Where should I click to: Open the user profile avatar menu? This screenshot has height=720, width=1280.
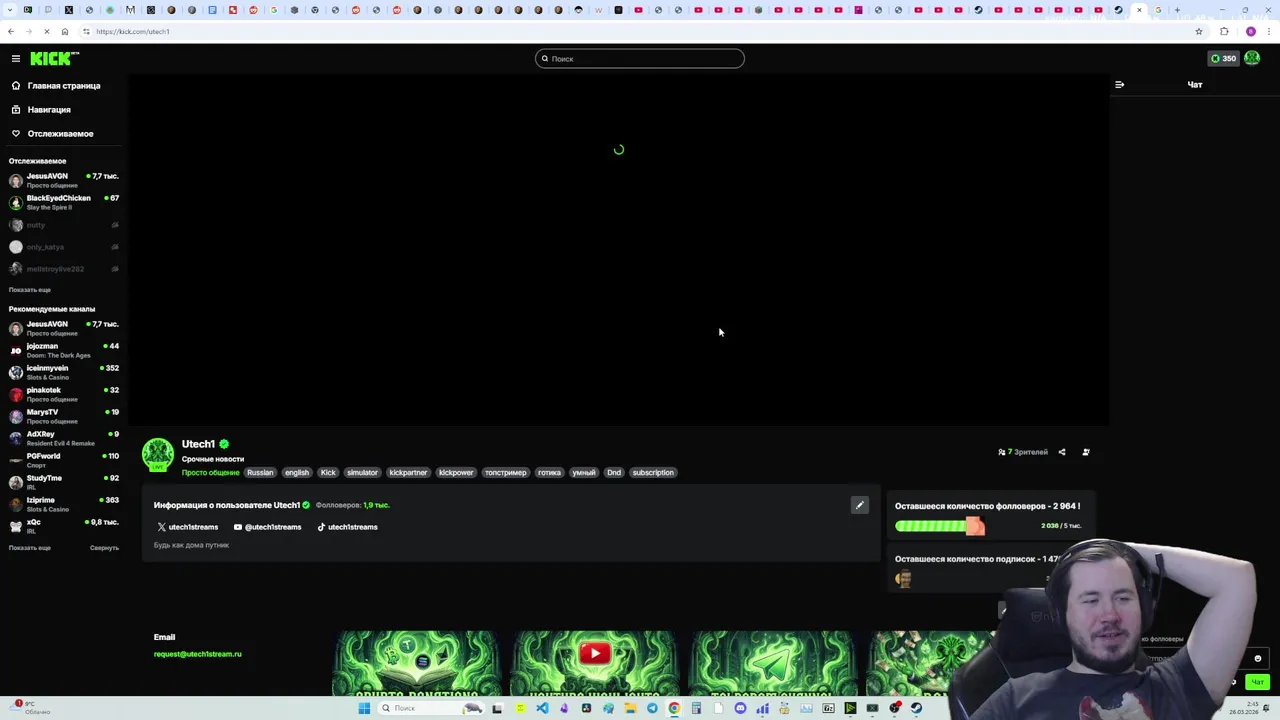point(1252,58)
